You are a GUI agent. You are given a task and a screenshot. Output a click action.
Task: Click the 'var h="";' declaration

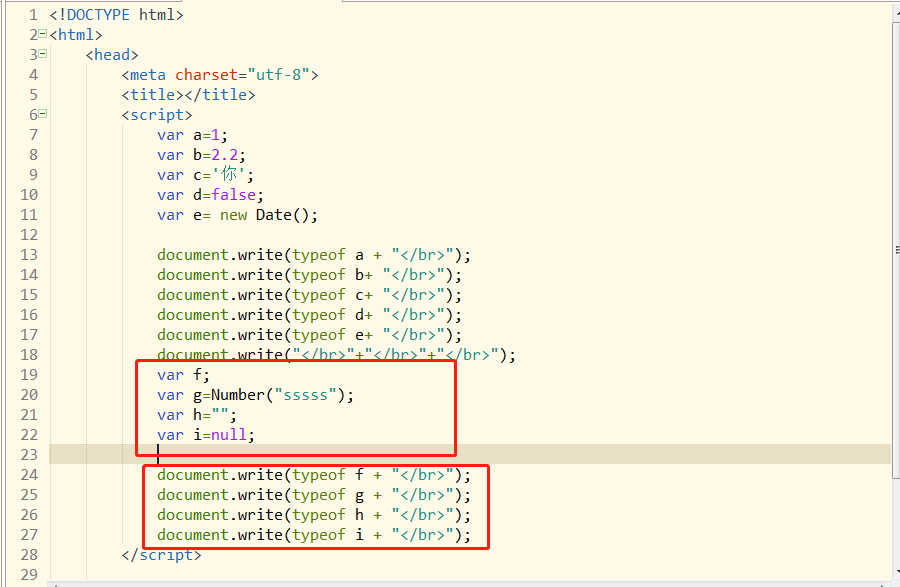(x=197, y=415)
